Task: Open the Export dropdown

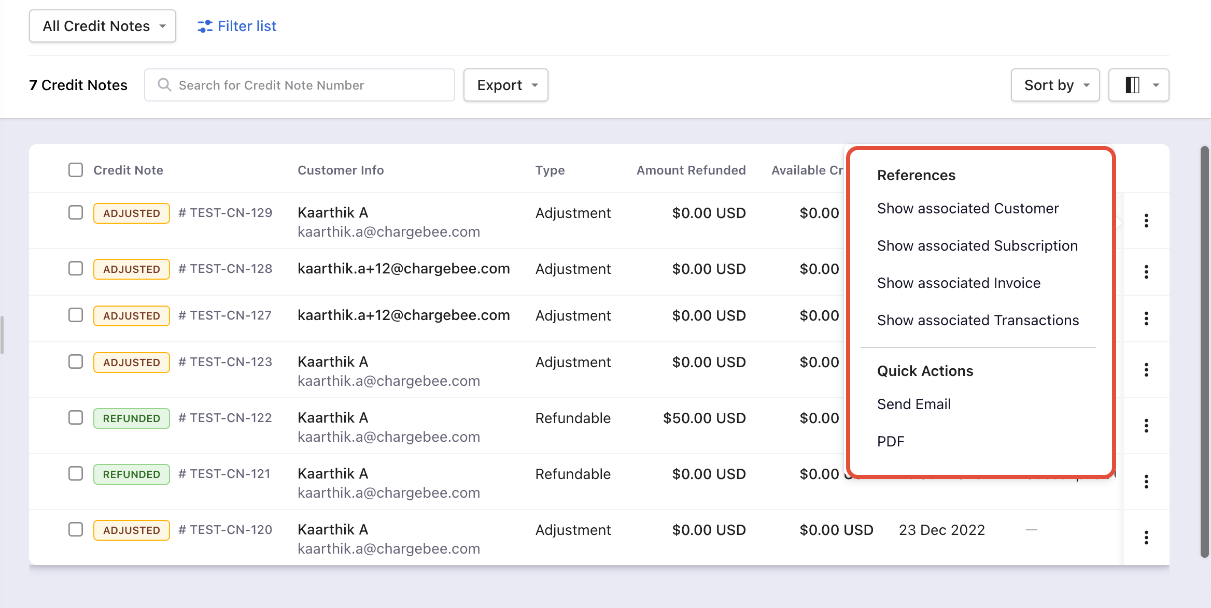Action: click(506, 85)
